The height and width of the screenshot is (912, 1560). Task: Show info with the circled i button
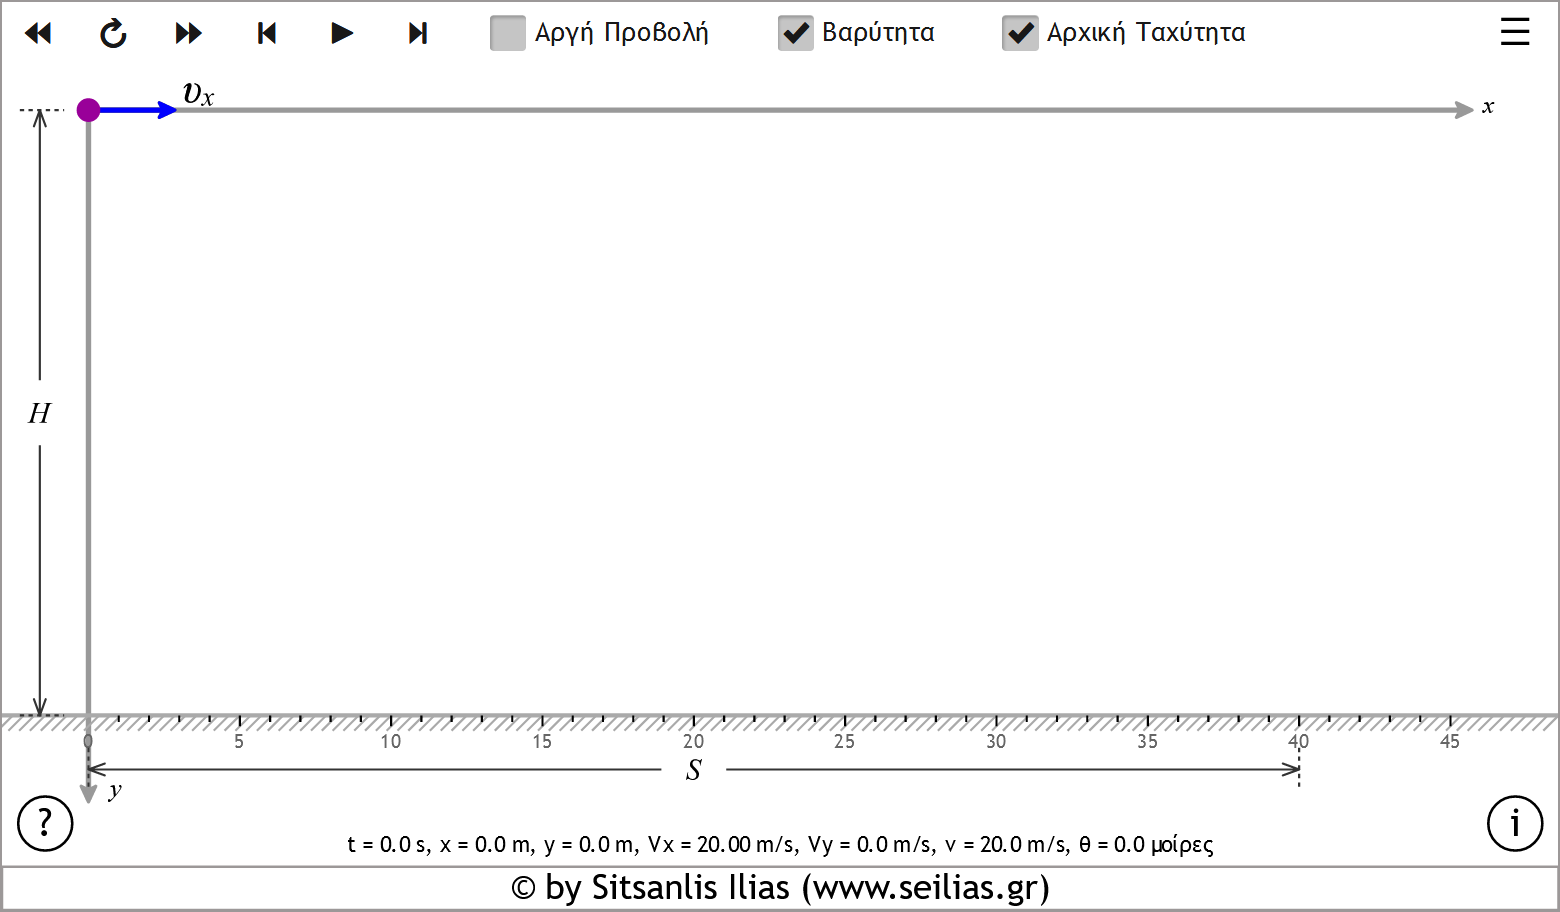point(1515,823)
